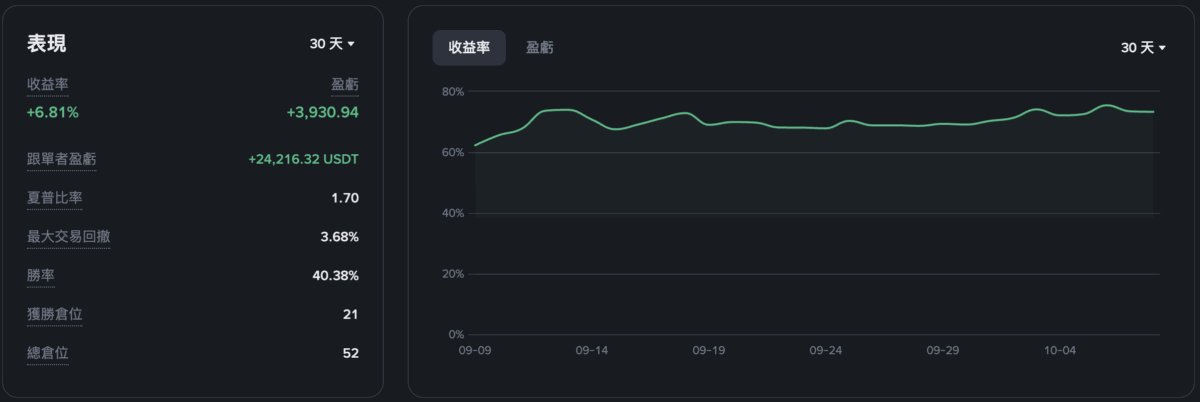
Task: Switch to the 盈虧 chart tab
Action: pos(540,48)
